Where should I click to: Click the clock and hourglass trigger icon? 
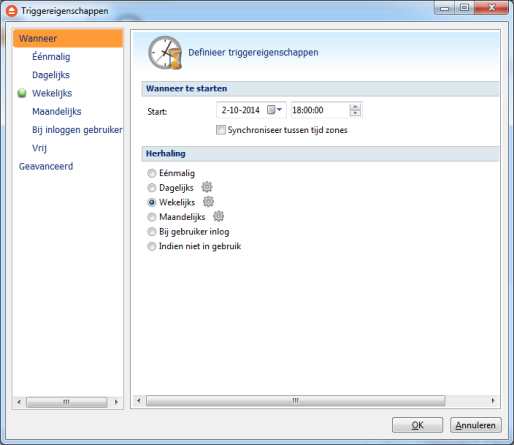(x=165, y=53)
